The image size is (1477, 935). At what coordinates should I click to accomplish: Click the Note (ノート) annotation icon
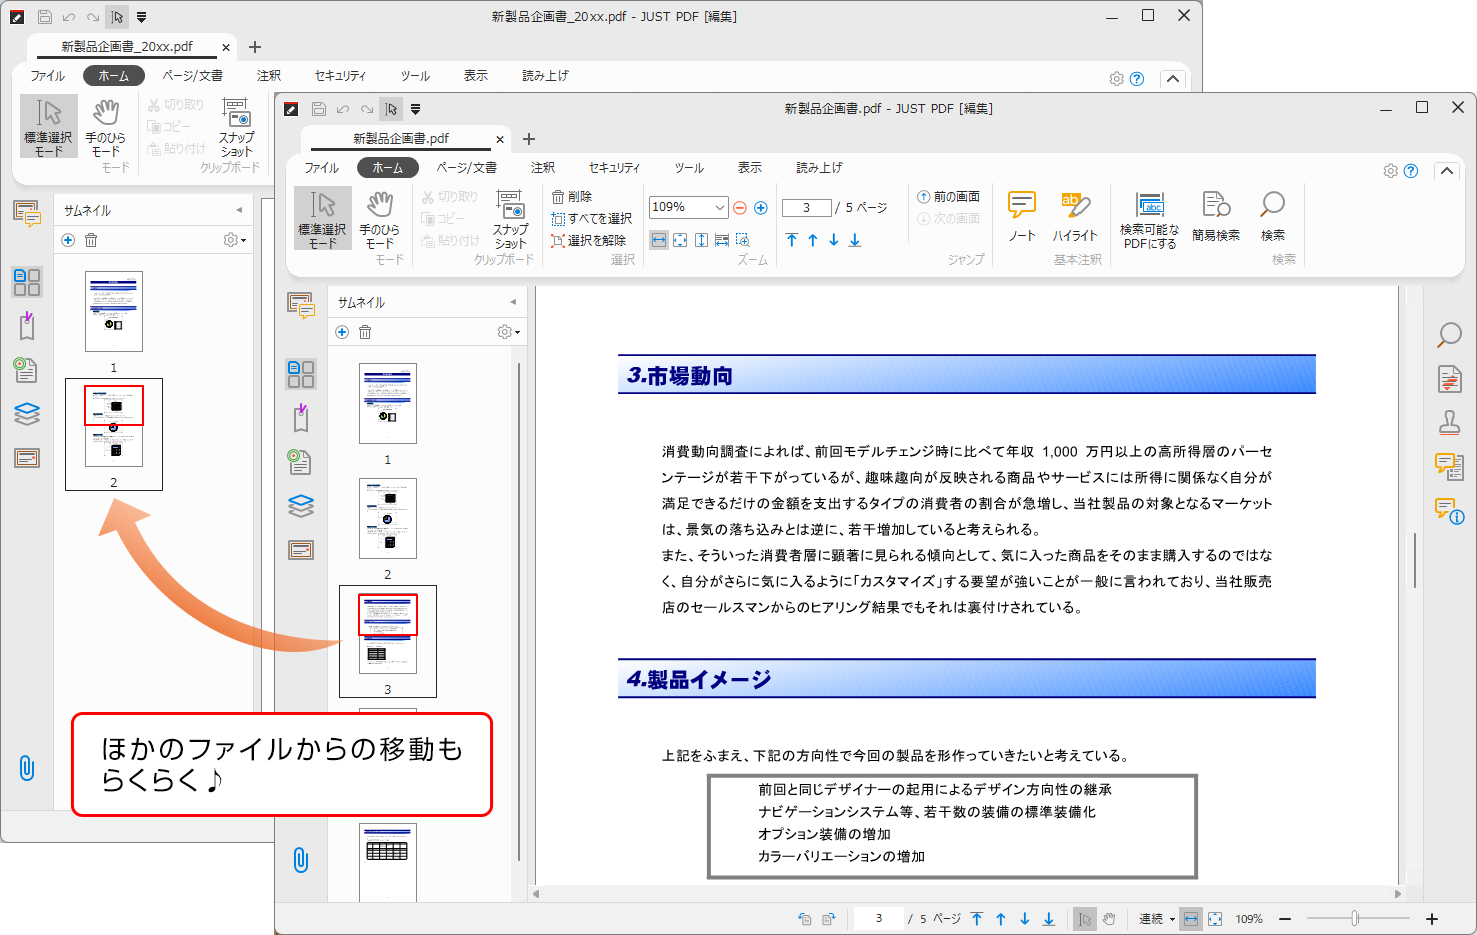point(1021,216)
